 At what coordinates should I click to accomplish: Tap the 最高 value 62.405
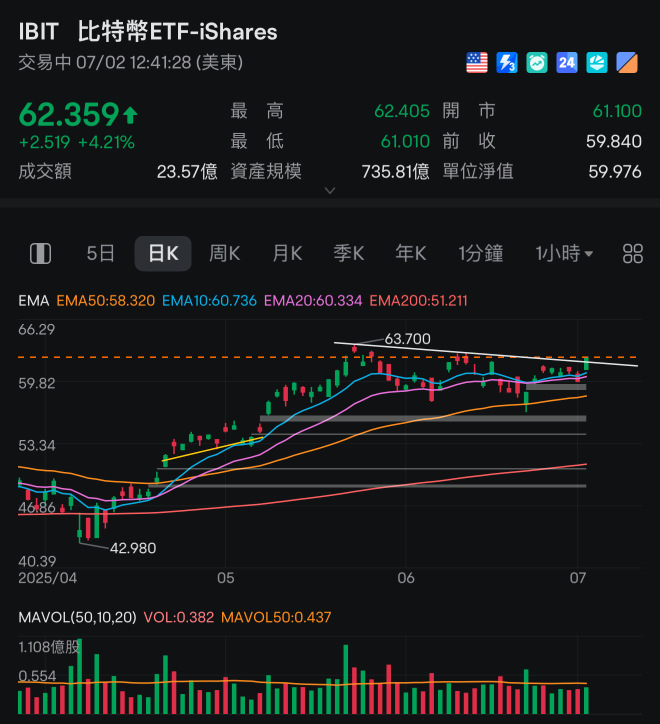[x=402, y=111]
